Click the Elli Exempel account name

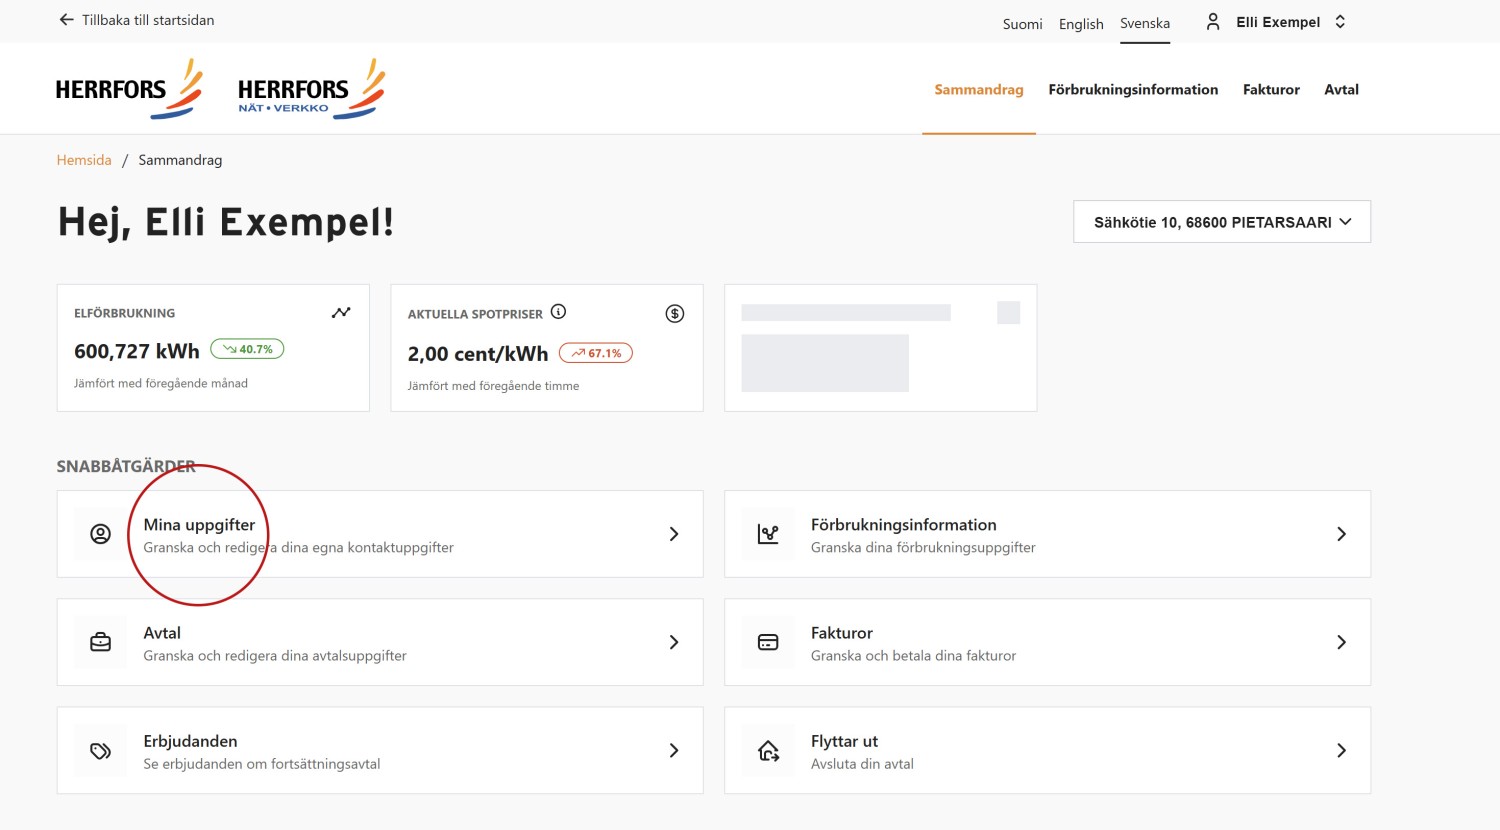[1278, 22]
